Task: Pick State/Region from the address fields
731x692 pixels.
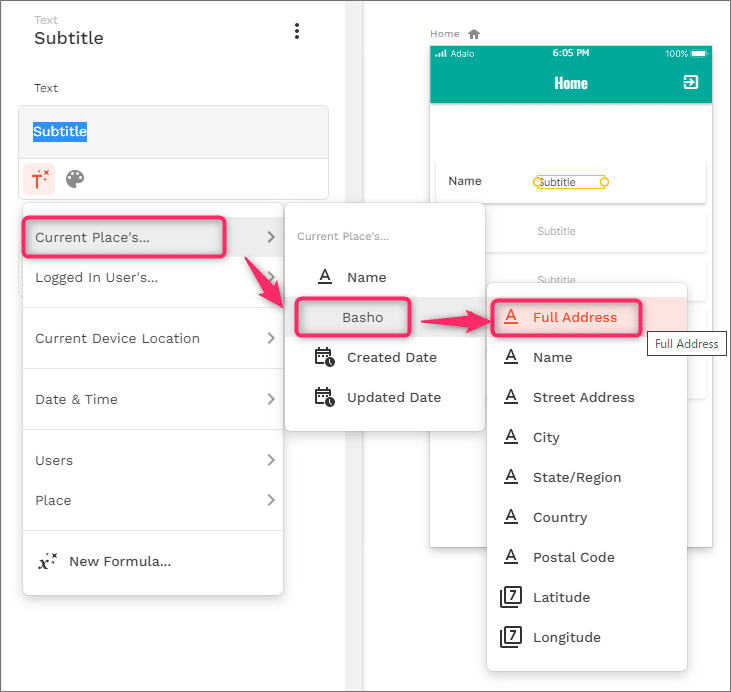Action: pyautogui.click(x=587, y=477)
